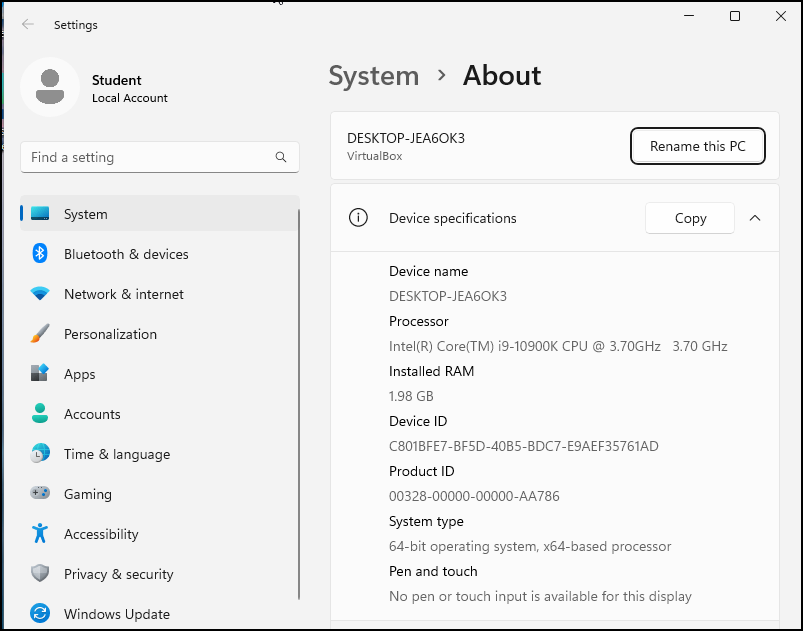Click the Product ID value 00328-00000-00000-AA786

point(474,496)
